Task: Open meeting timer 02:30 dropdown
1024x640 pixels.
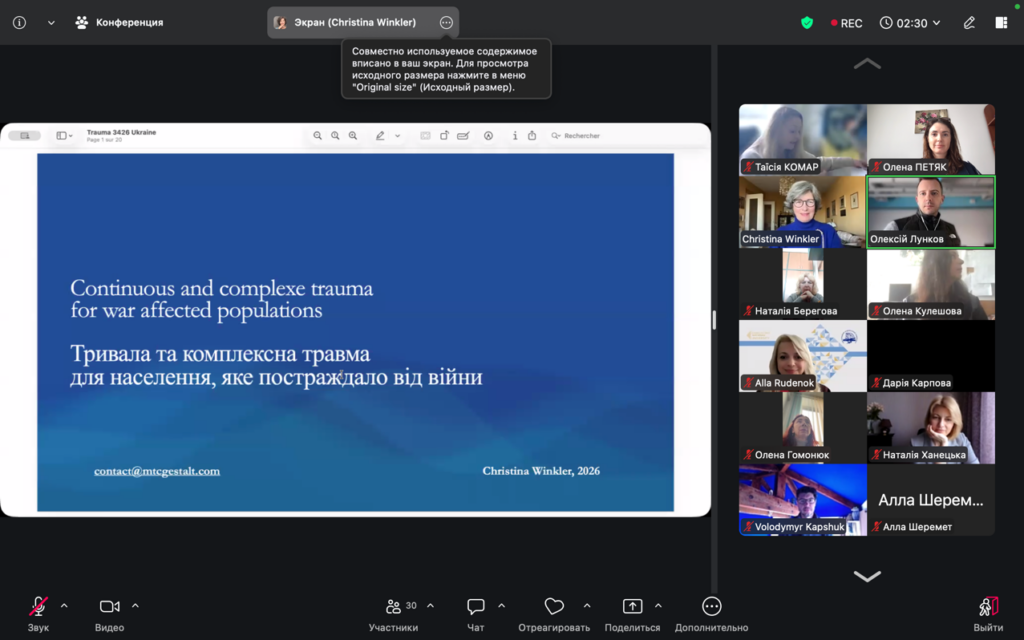Action: 910,23
